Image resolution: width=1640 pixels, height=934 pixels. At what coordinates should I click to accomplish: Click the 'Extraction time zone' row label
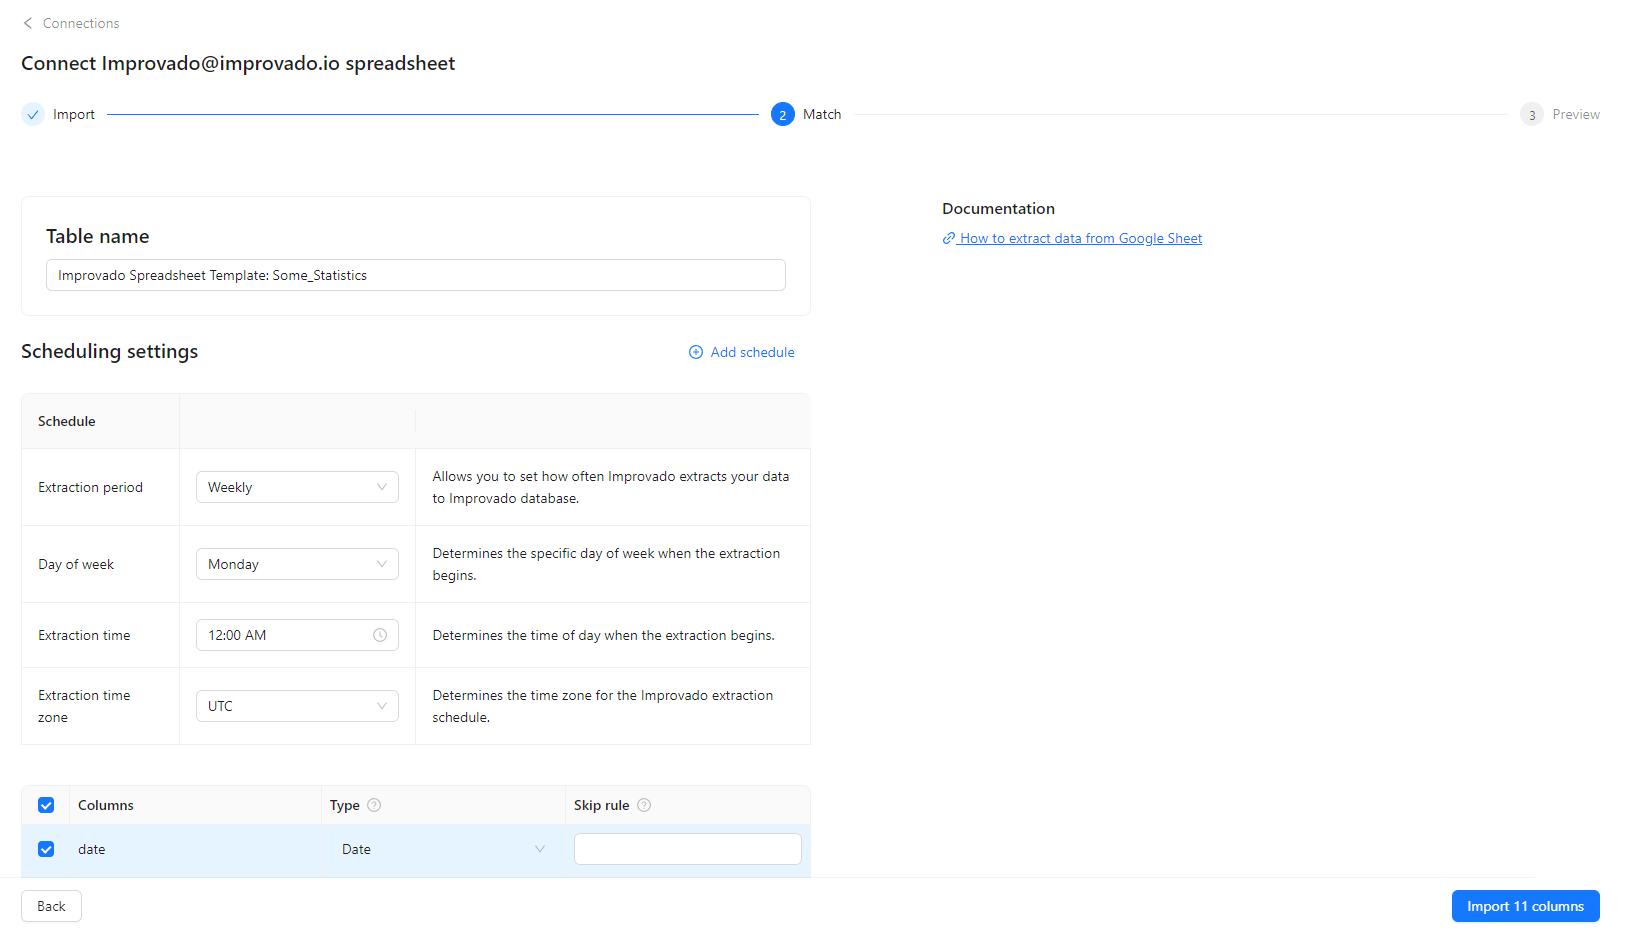[x=84, y=706]
